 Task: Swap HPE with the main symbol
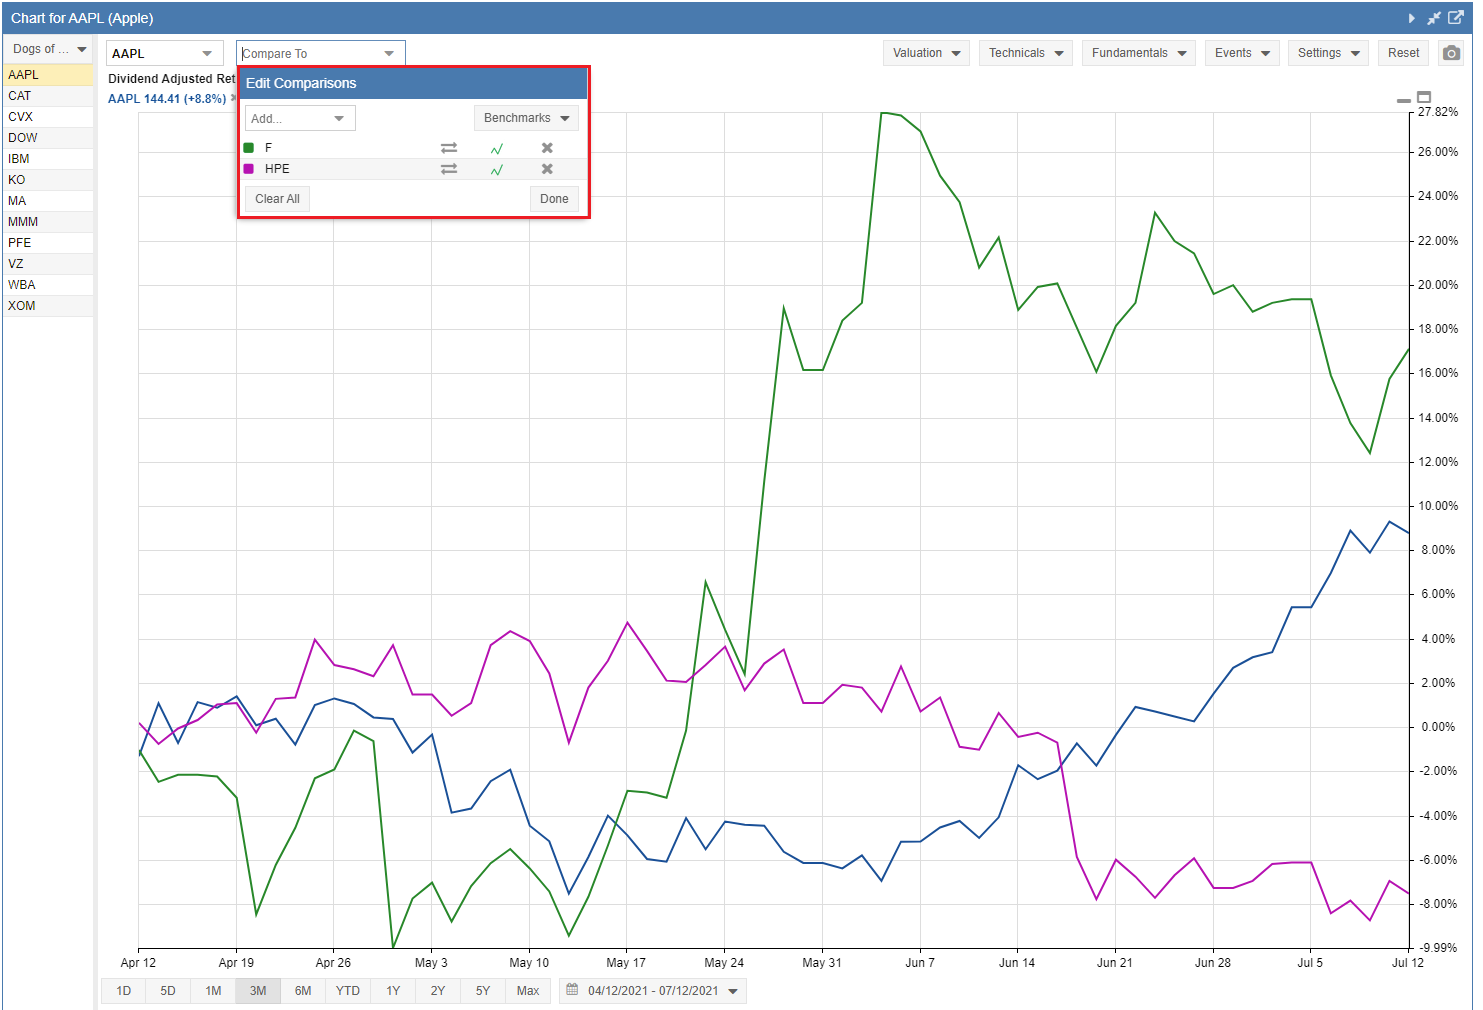(449, 169)
